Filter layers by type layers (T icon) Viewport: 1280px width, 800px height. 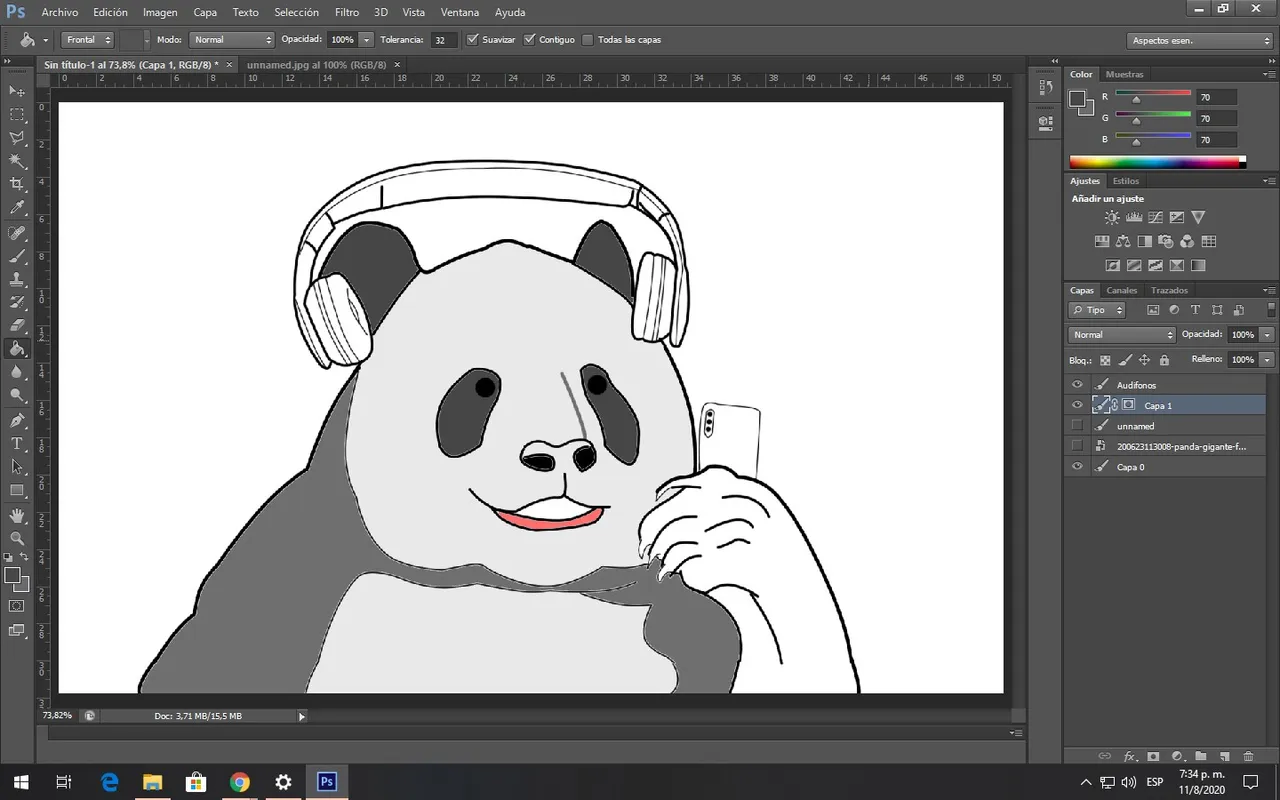point(1195,310)
